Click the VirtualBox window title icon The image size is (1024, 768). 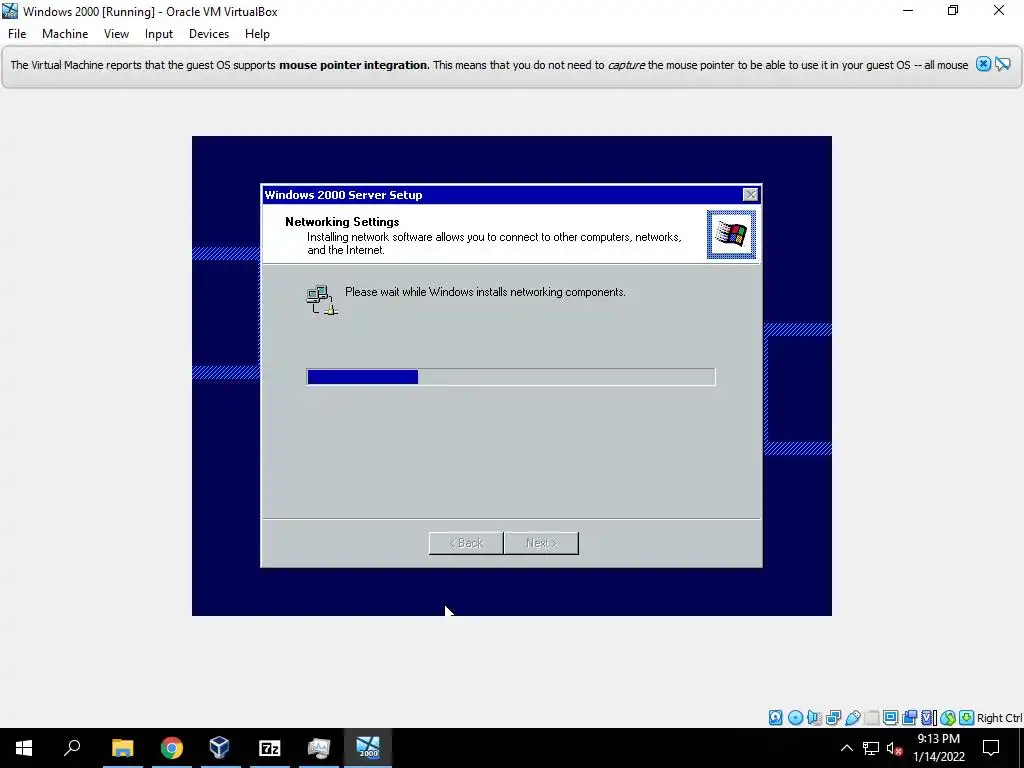click(x=10, y=11)
